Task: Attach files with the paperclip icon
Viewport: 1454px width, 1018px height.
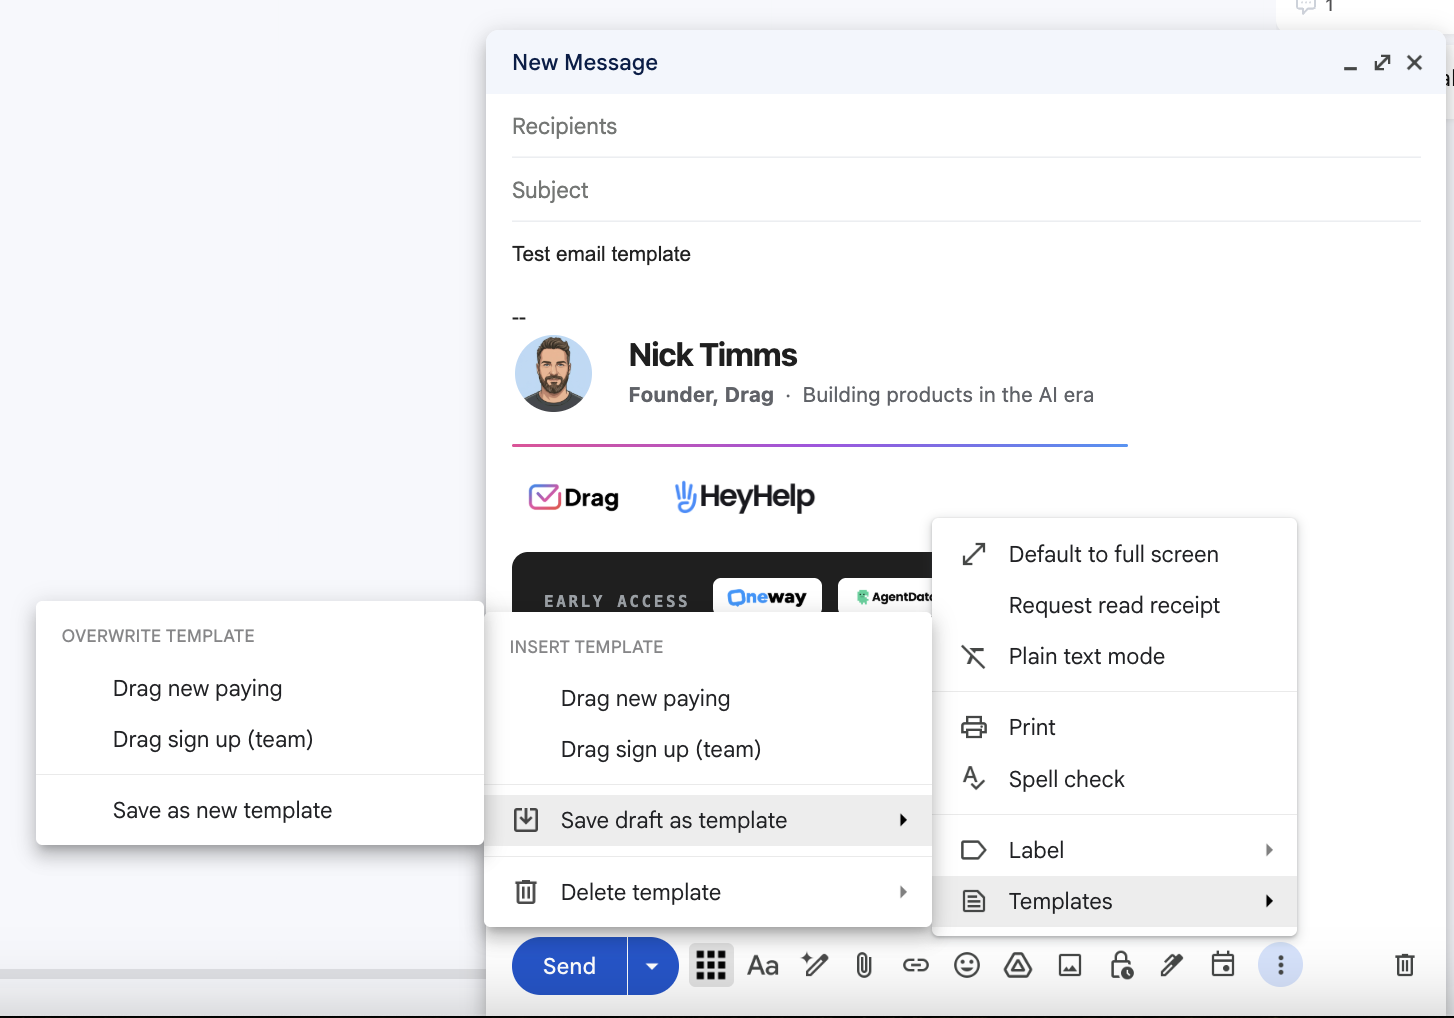Action: pyautogui.click(x=864, y=965)
